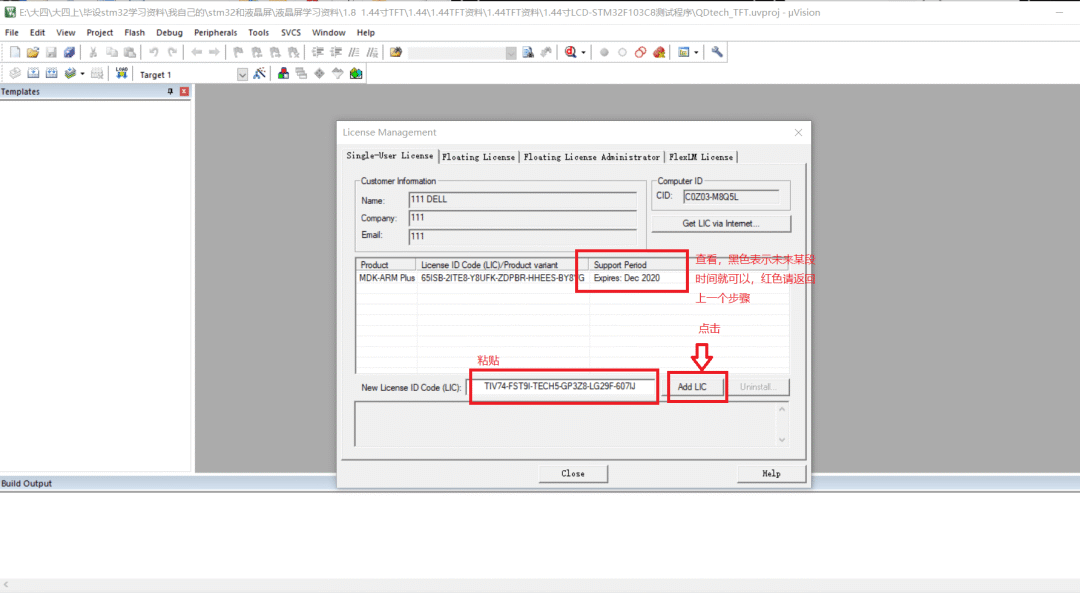Open Manage Project Items colored blocks icon
This screenshot has height=593, width=1080.
283,74
